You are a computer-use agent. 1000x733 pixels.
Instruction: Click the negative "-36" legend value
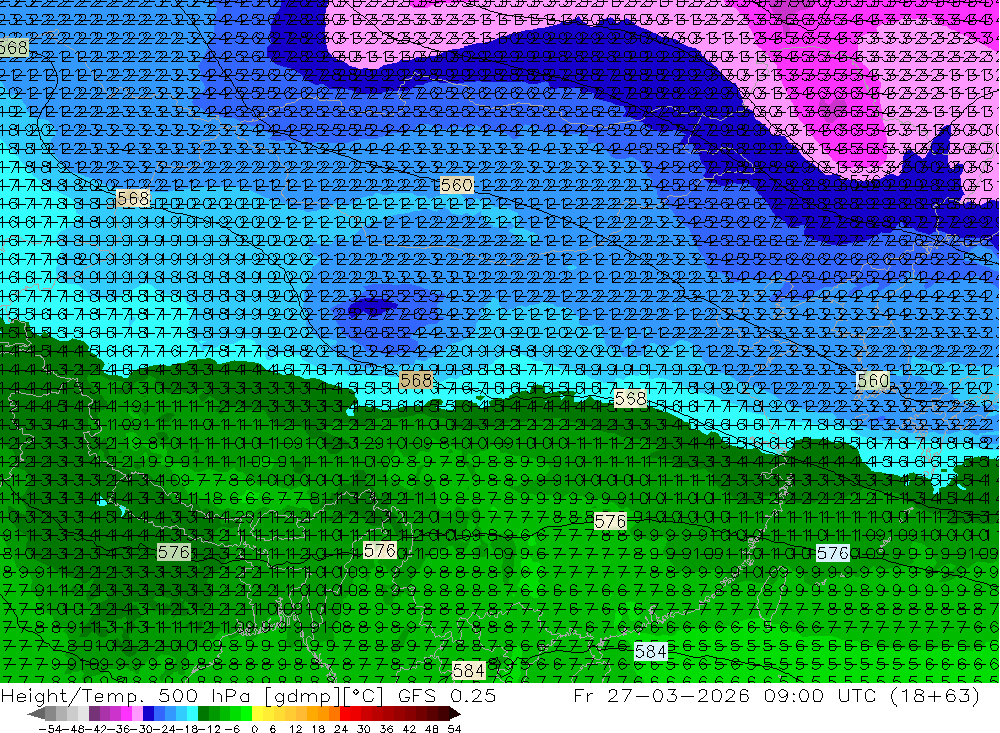[119, 729]
